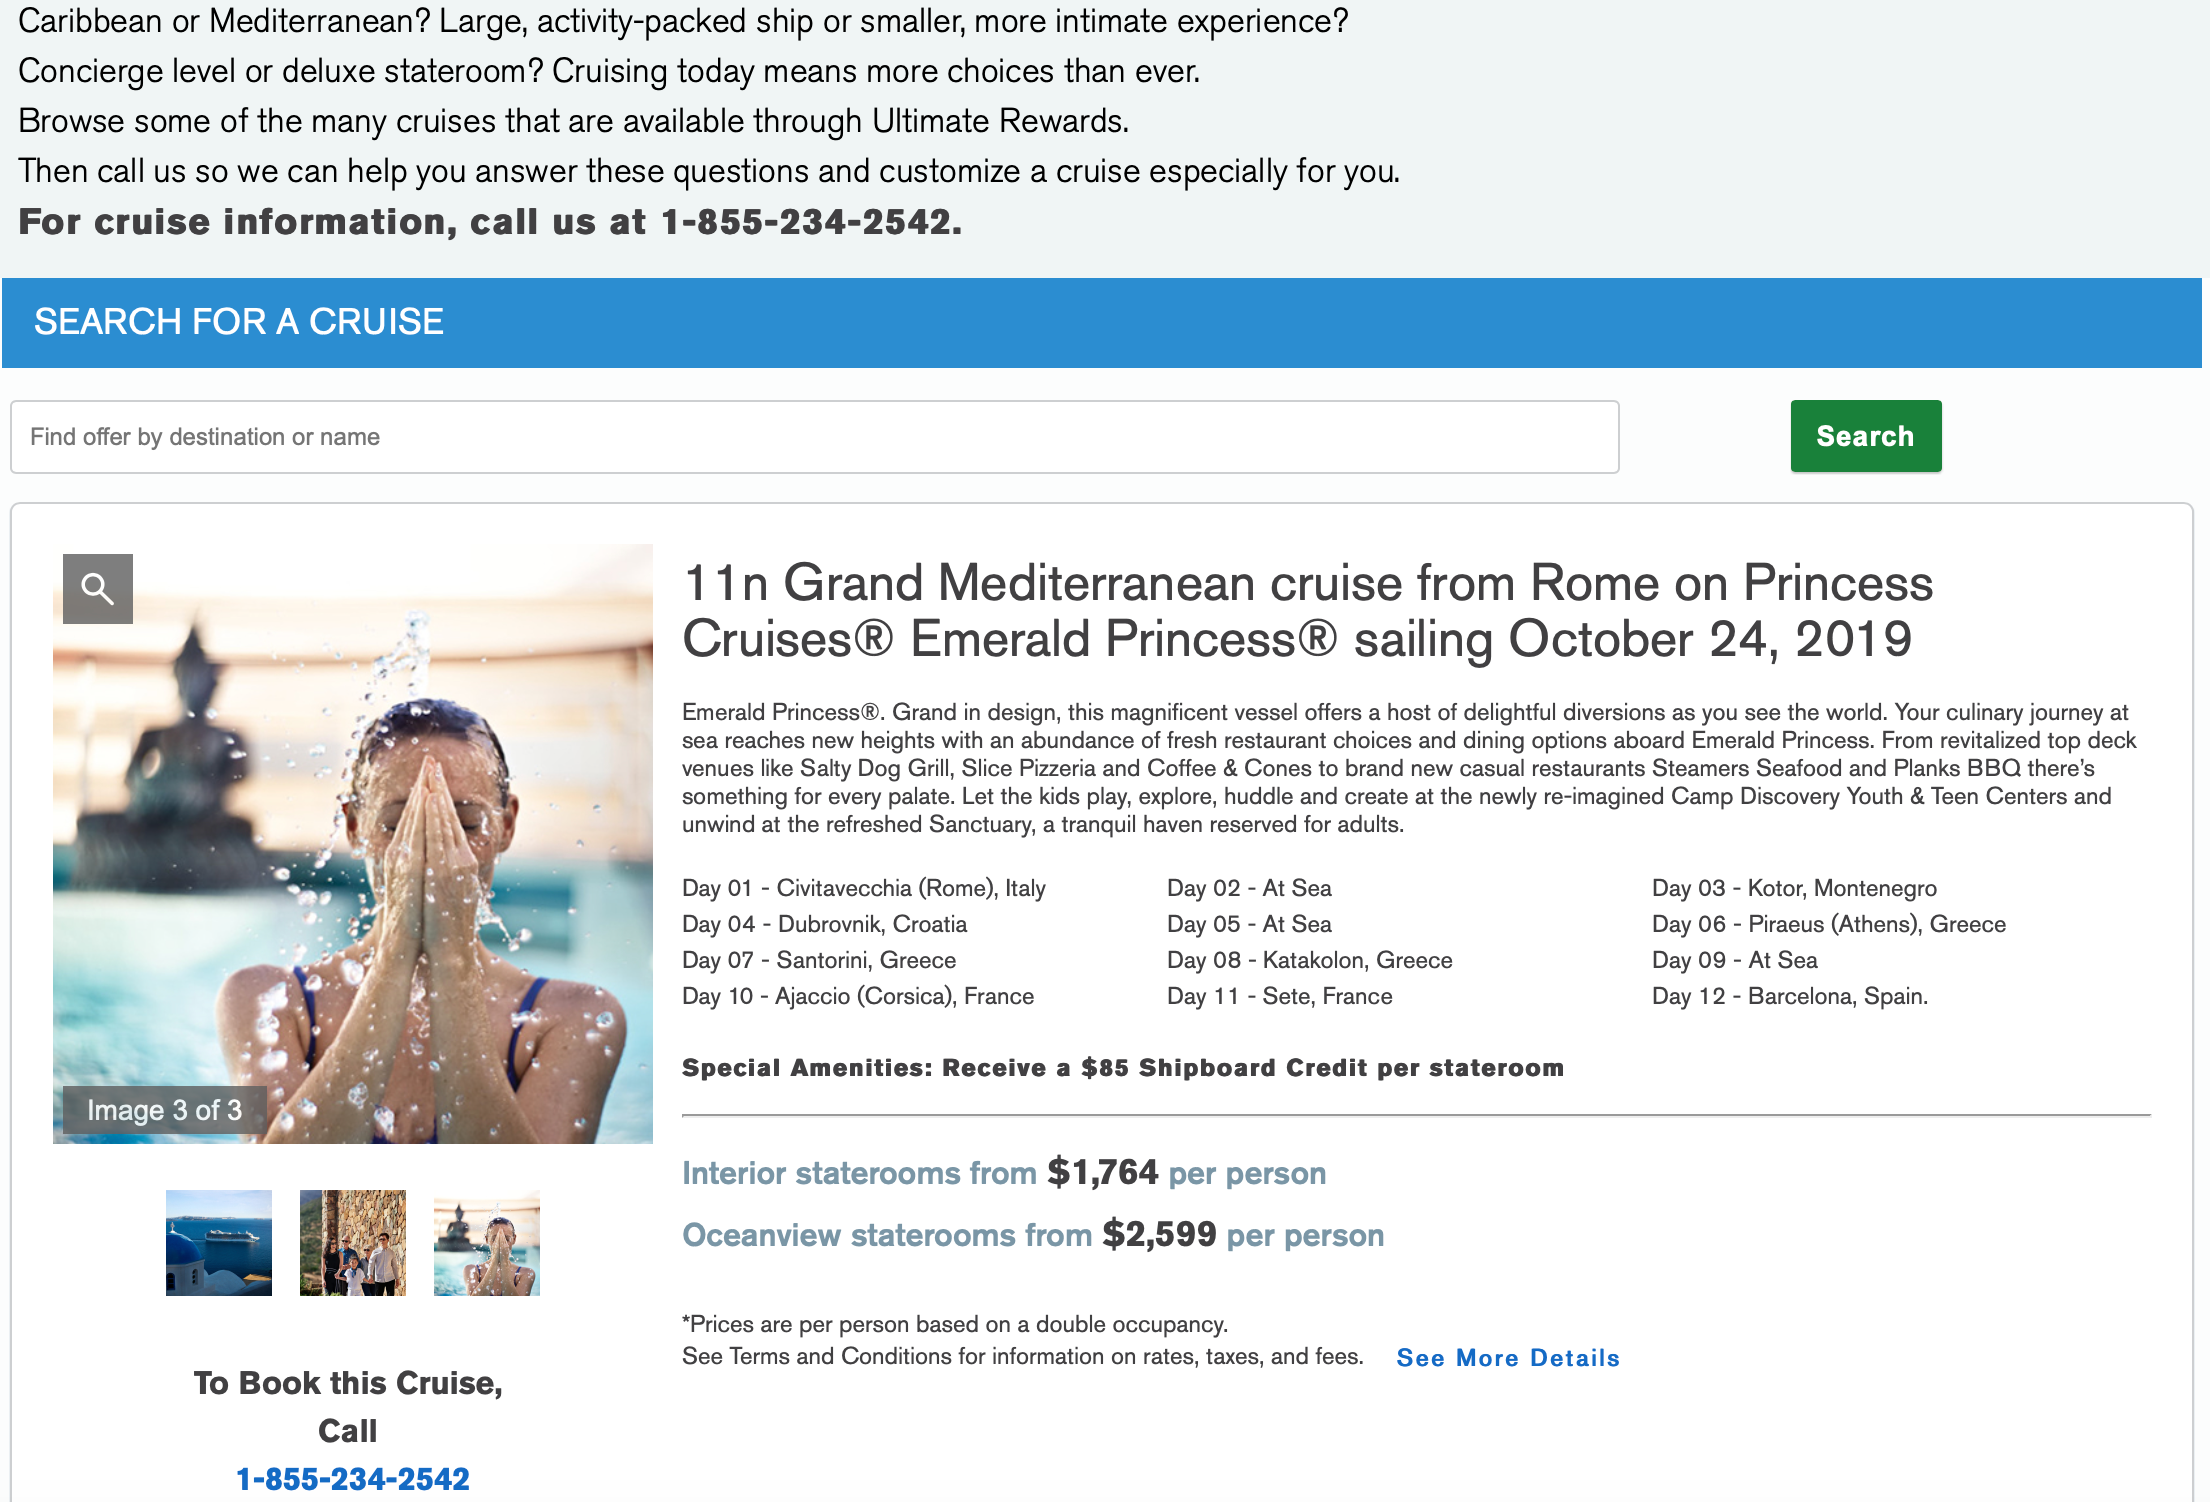Select the family photo thumbnail
The image size is (2210, 1502).
pos(353,1243)
